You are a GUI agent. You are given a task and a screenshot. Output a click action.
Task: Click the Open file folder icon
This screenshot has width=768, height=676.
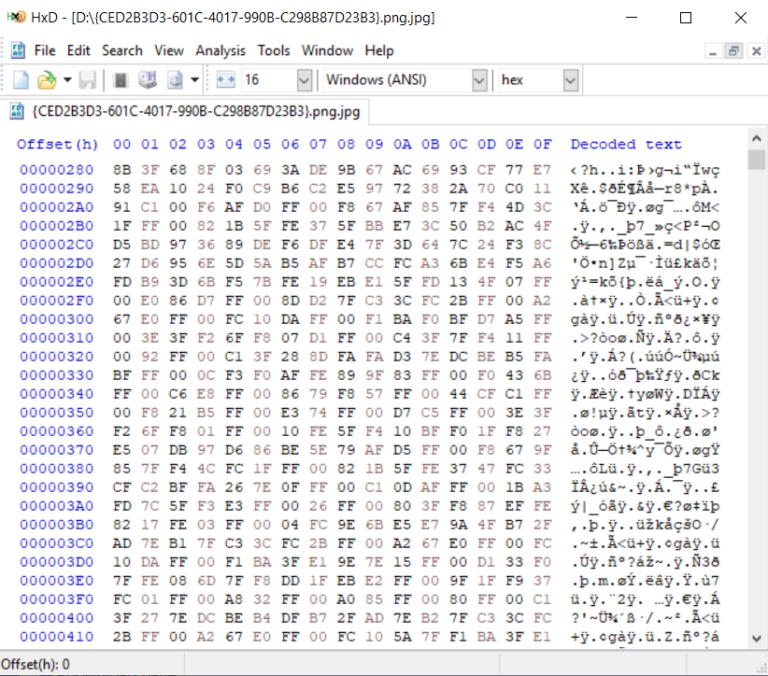45,80
